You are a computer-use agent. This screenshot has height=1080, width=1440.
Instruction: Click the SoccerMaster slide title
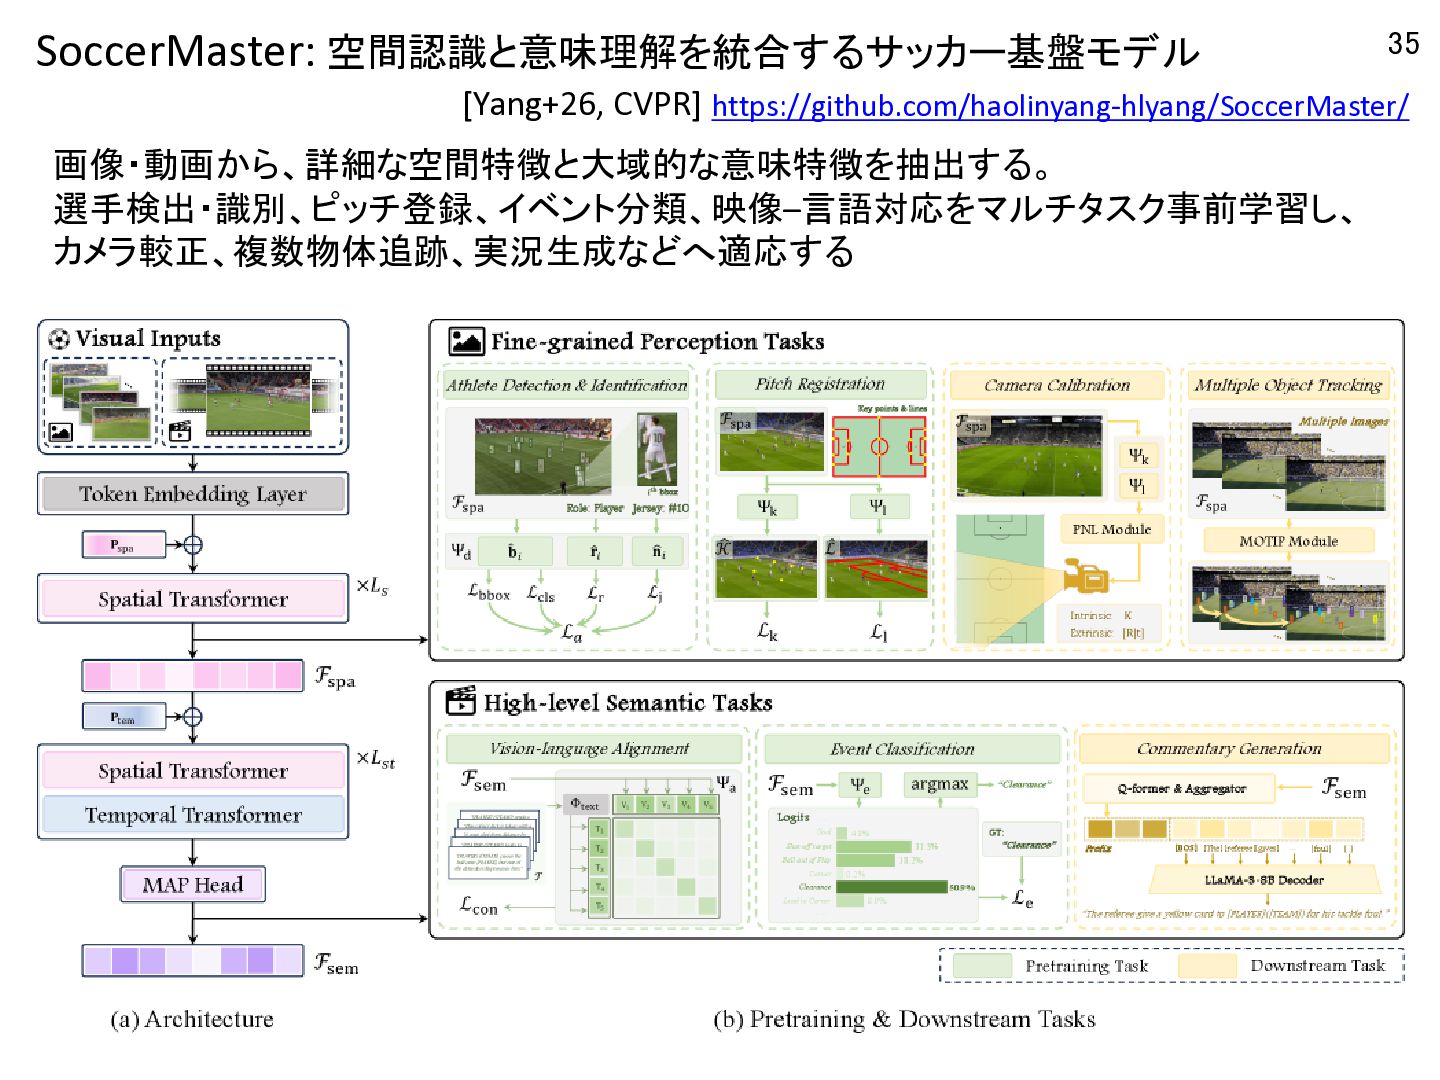click(617, 52)
